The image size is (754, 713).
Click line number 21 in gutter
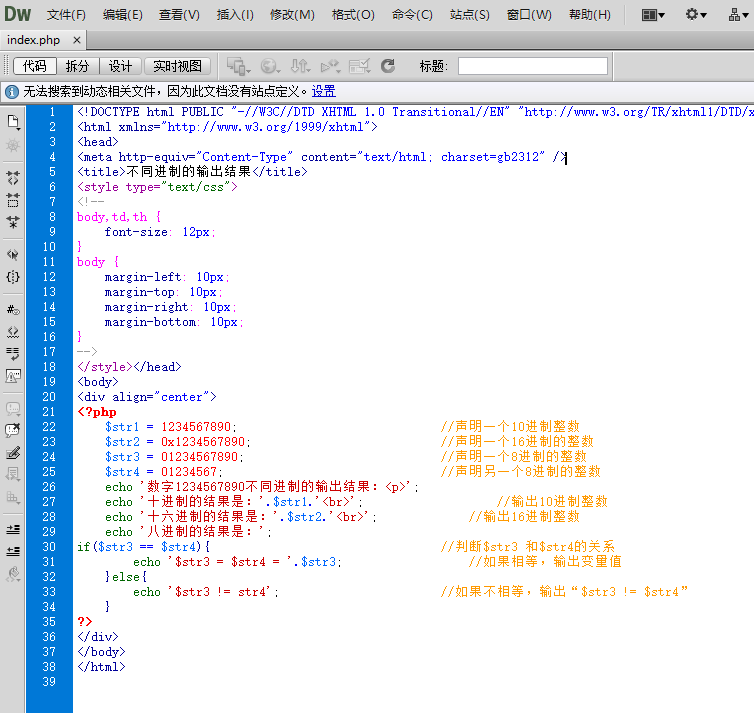[49, 412]
